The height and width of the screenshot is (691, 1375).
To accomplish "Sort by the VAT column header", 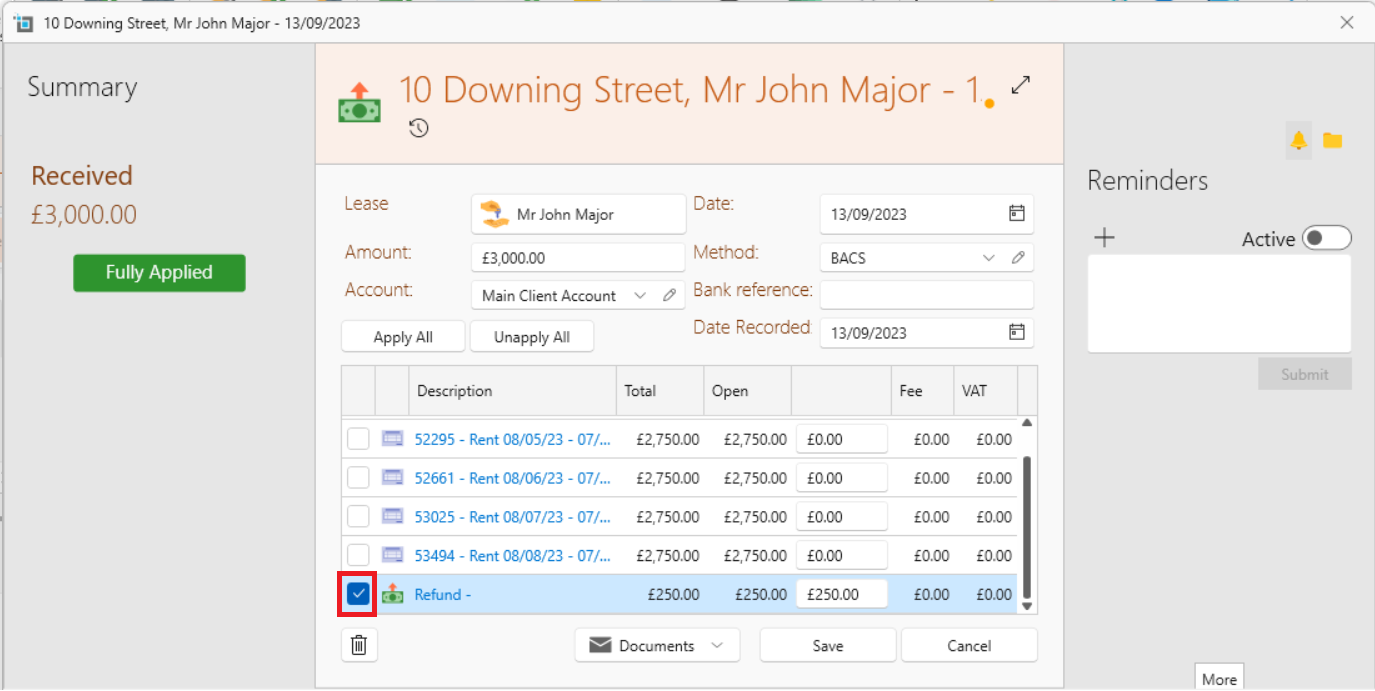I will click(985, 391).
